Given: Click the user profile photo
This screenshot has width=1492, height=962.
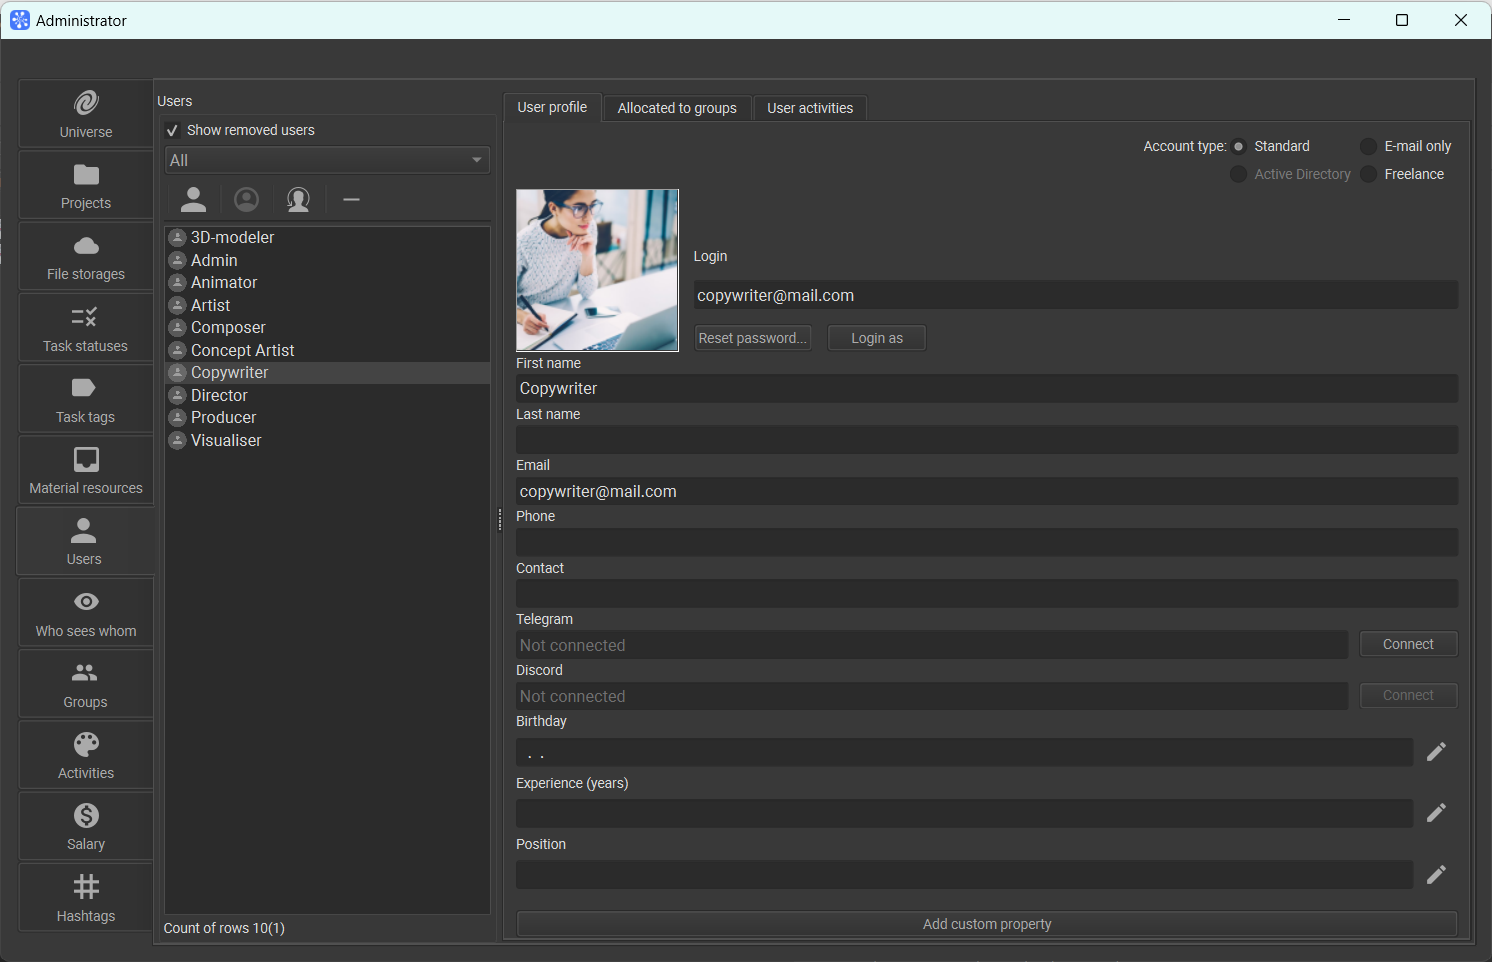Looking at the screenshot, I should tap(597, 270).
